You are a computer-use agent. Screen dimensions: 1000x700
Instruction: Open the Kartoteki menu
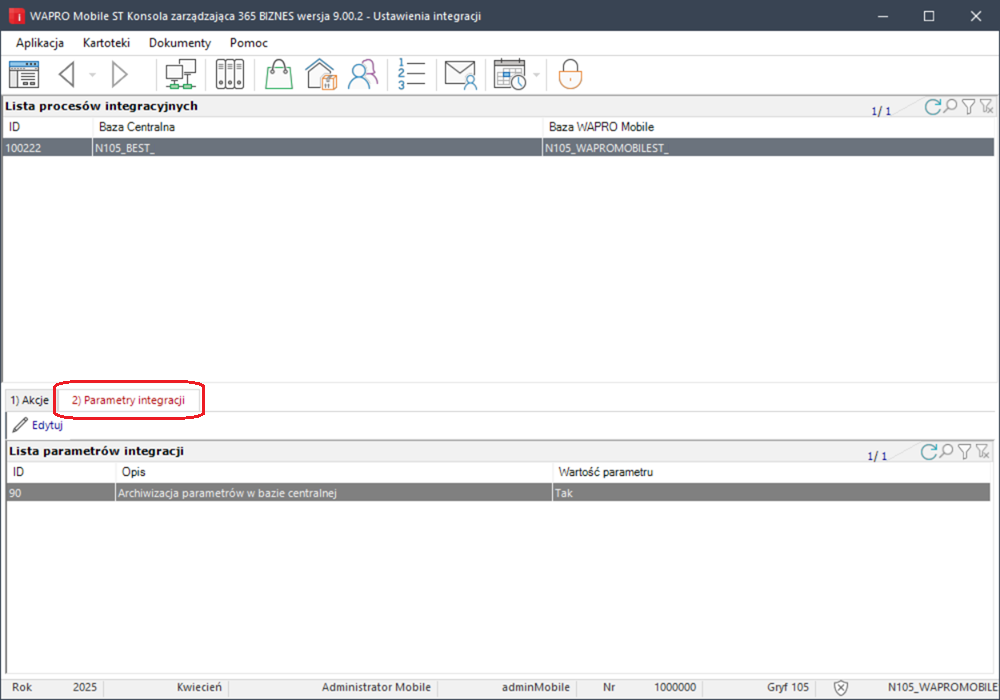pyautogui.click(x=107, y=43)
